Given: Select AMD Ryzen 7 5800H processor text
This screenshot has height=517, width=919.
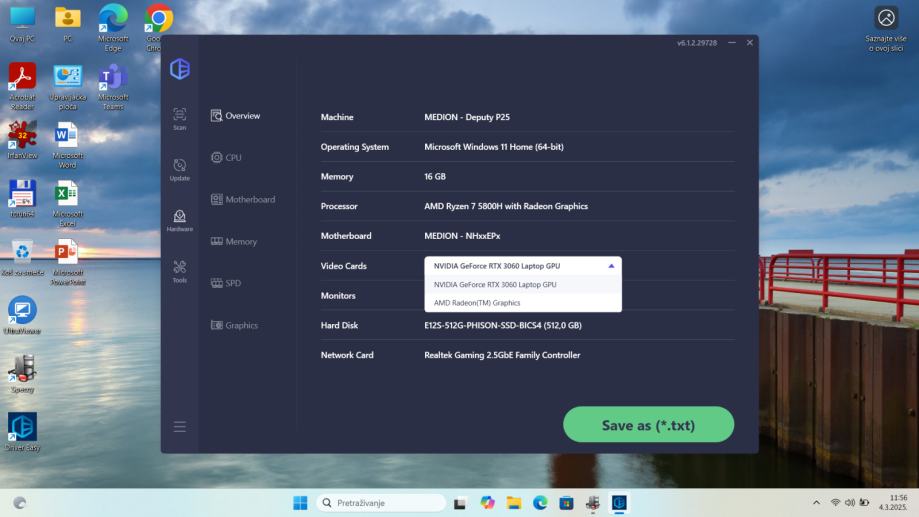Looking at the screenshot, I should click(x=506, y=206).
